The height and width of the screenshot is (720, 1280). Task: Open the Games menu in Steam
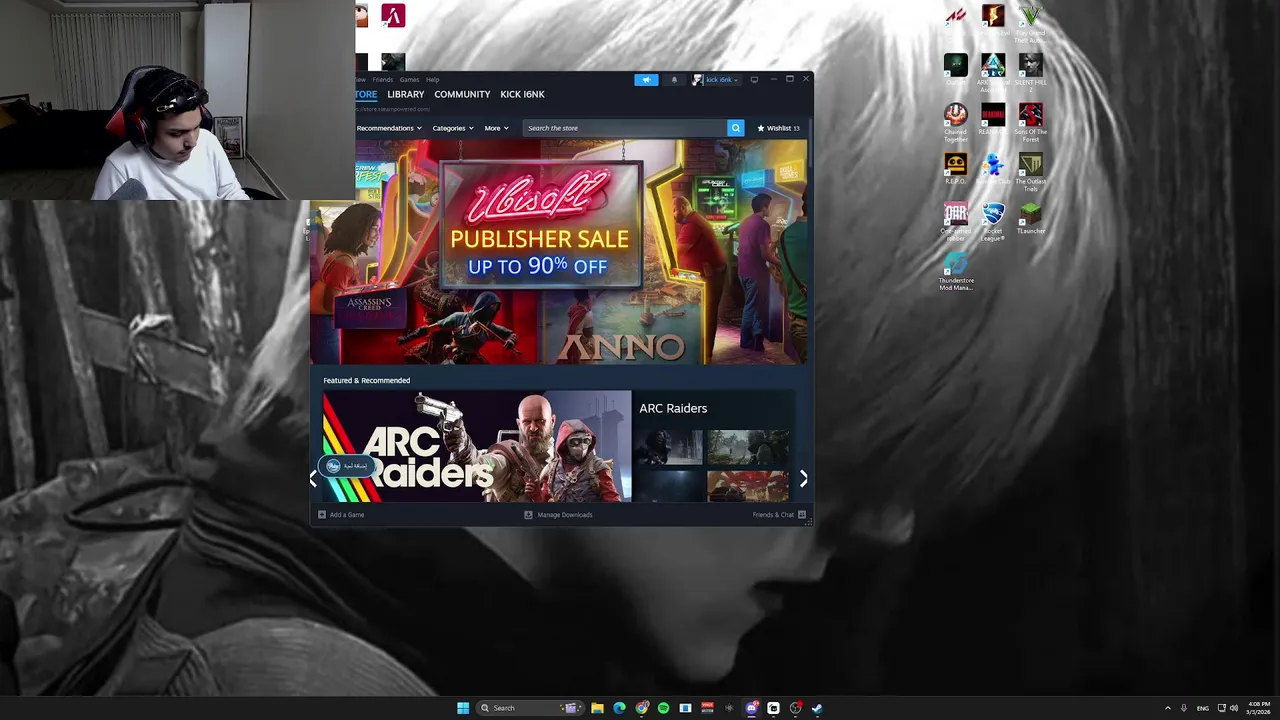pos(409,80)
